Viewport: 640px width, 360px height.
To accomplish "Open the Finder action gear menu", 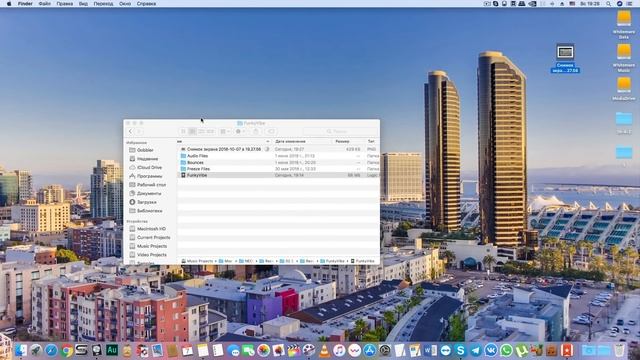I will tap(240, 131).
